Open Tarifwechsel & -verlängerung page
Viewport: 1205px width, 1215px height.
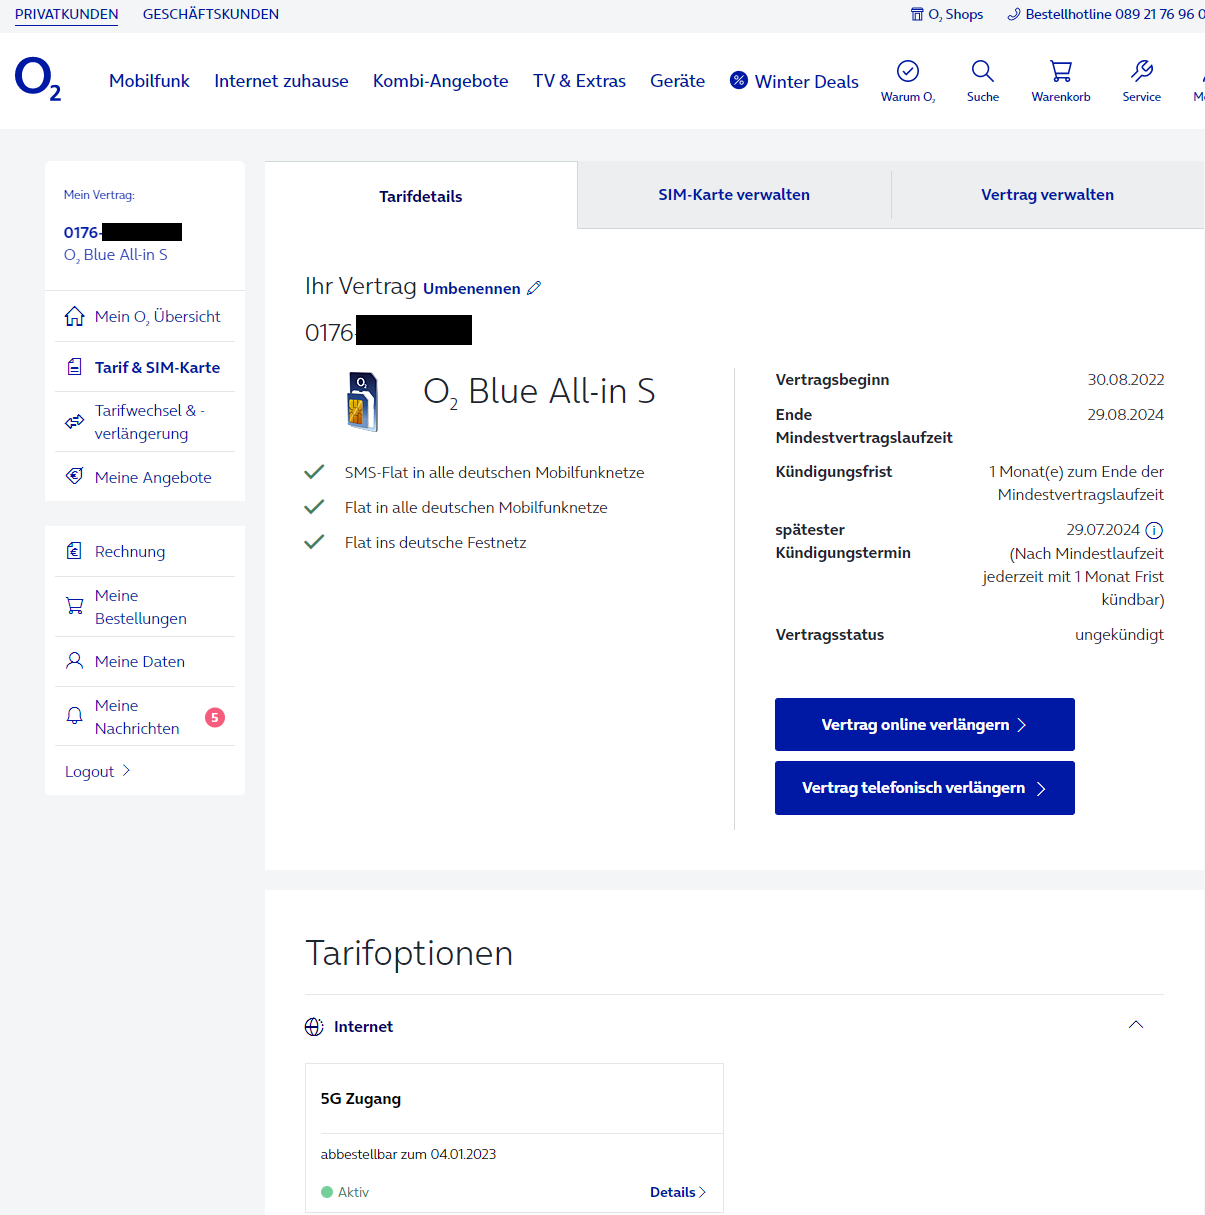pos(145,422)
